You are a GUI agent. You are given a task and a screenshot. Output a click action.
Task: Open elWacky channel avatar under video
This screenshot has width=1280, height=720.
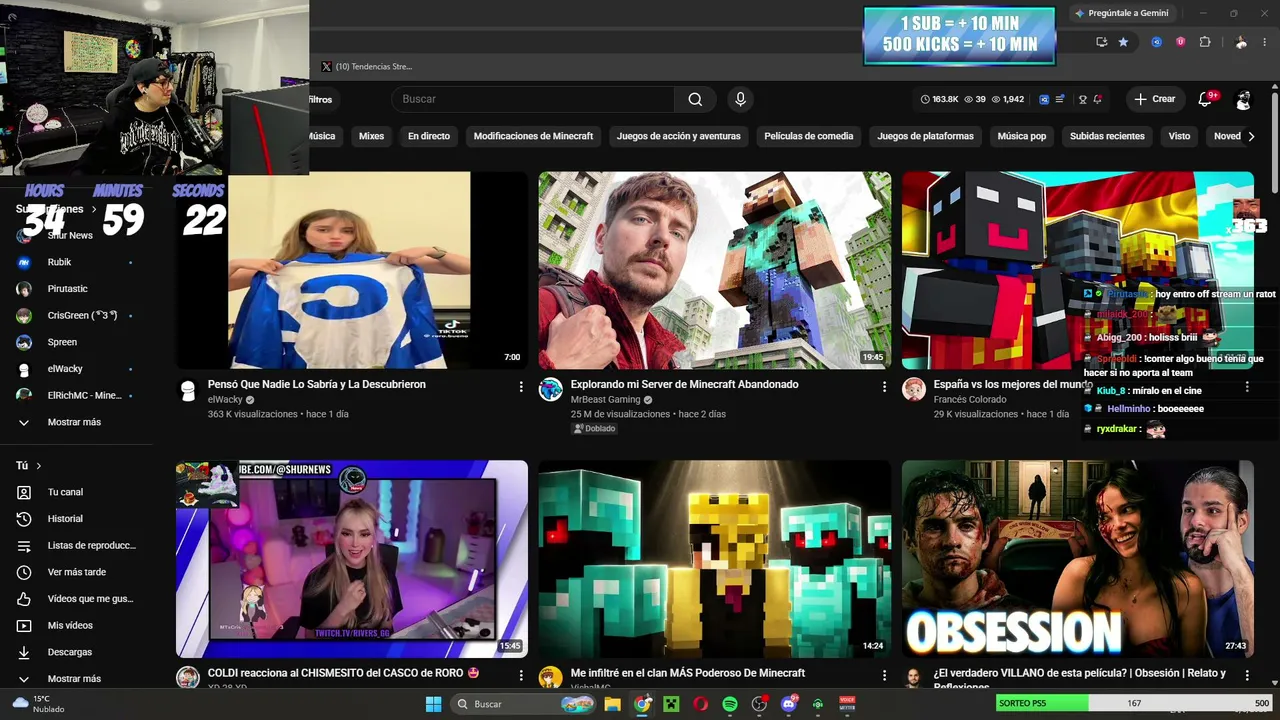tap(188, 390)
